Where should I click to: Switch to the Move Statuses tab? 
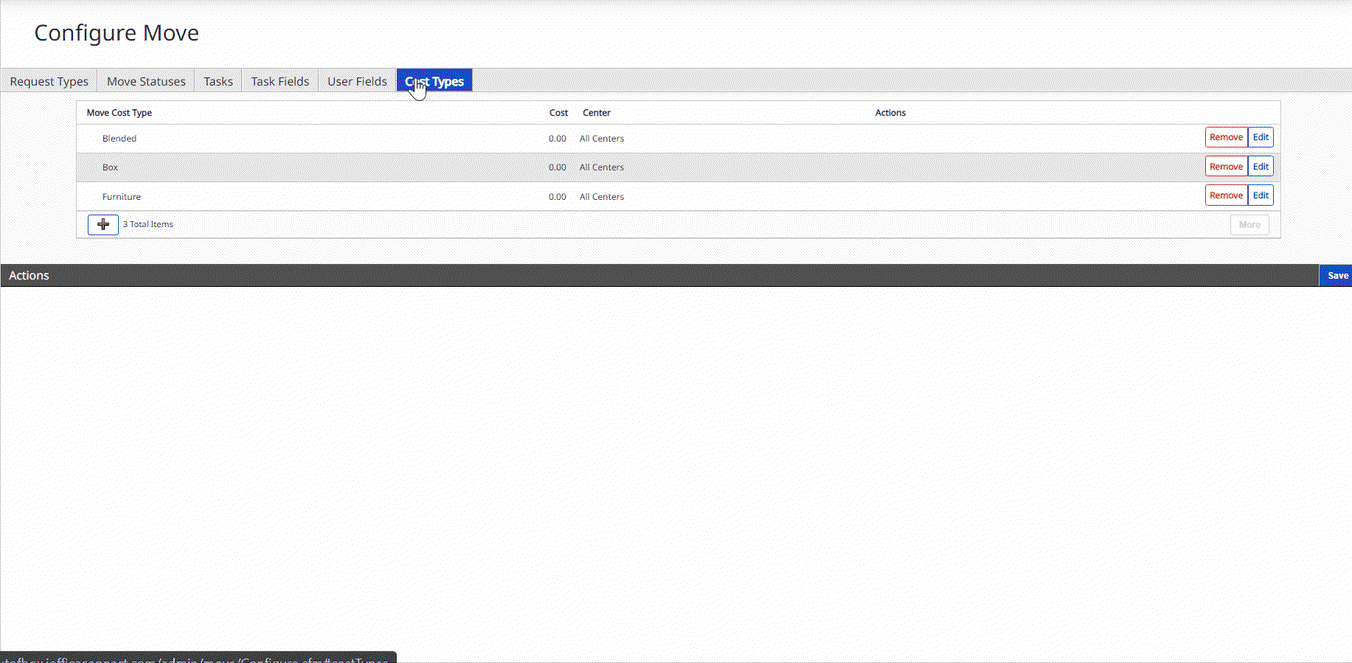point(146,81)
